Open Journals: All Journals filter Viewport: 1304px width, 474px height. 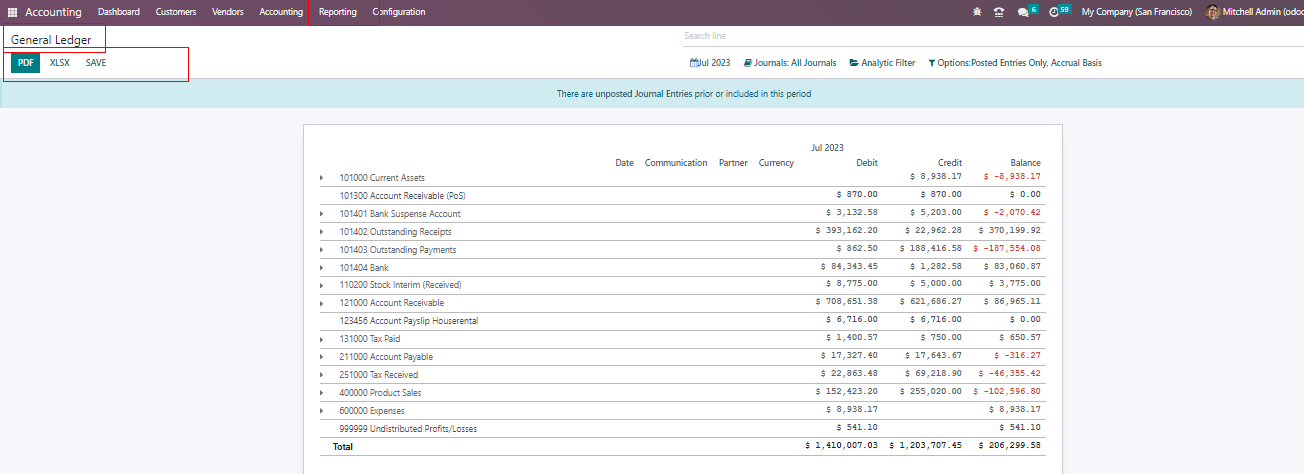coord(790,63)
